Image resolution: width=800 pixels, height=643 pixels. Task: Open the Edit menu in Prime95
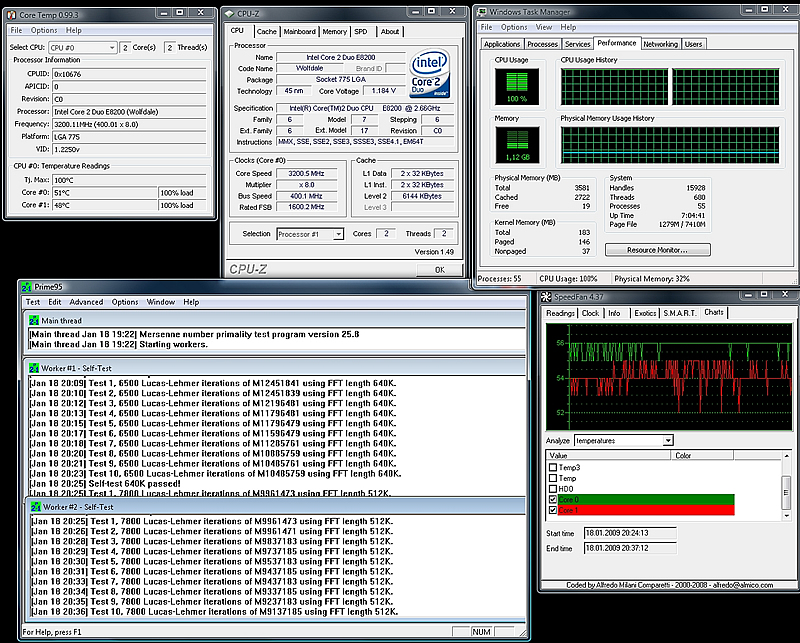point(55,302)
